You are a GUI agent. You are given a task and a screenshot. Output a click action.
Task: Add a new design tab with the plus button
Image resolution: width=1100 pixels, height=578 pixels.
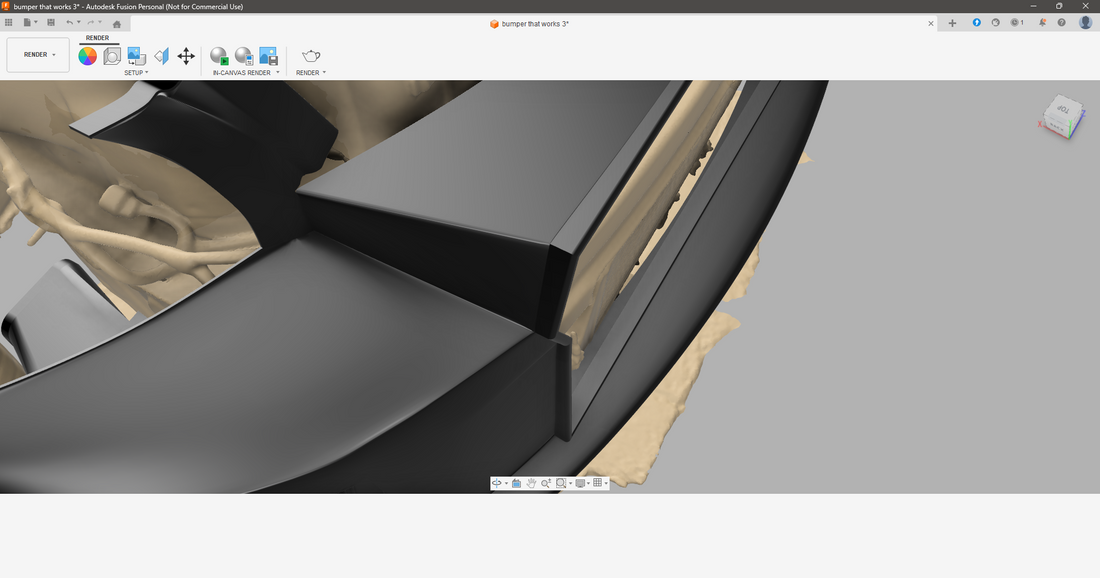pos(952,23)
